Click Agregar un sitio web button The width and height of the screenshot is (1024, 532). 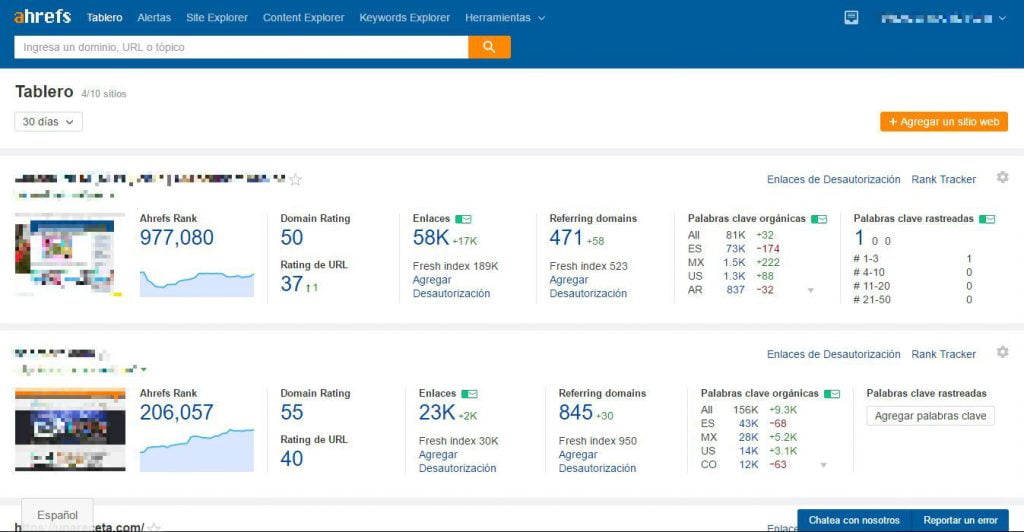[944, 121]
